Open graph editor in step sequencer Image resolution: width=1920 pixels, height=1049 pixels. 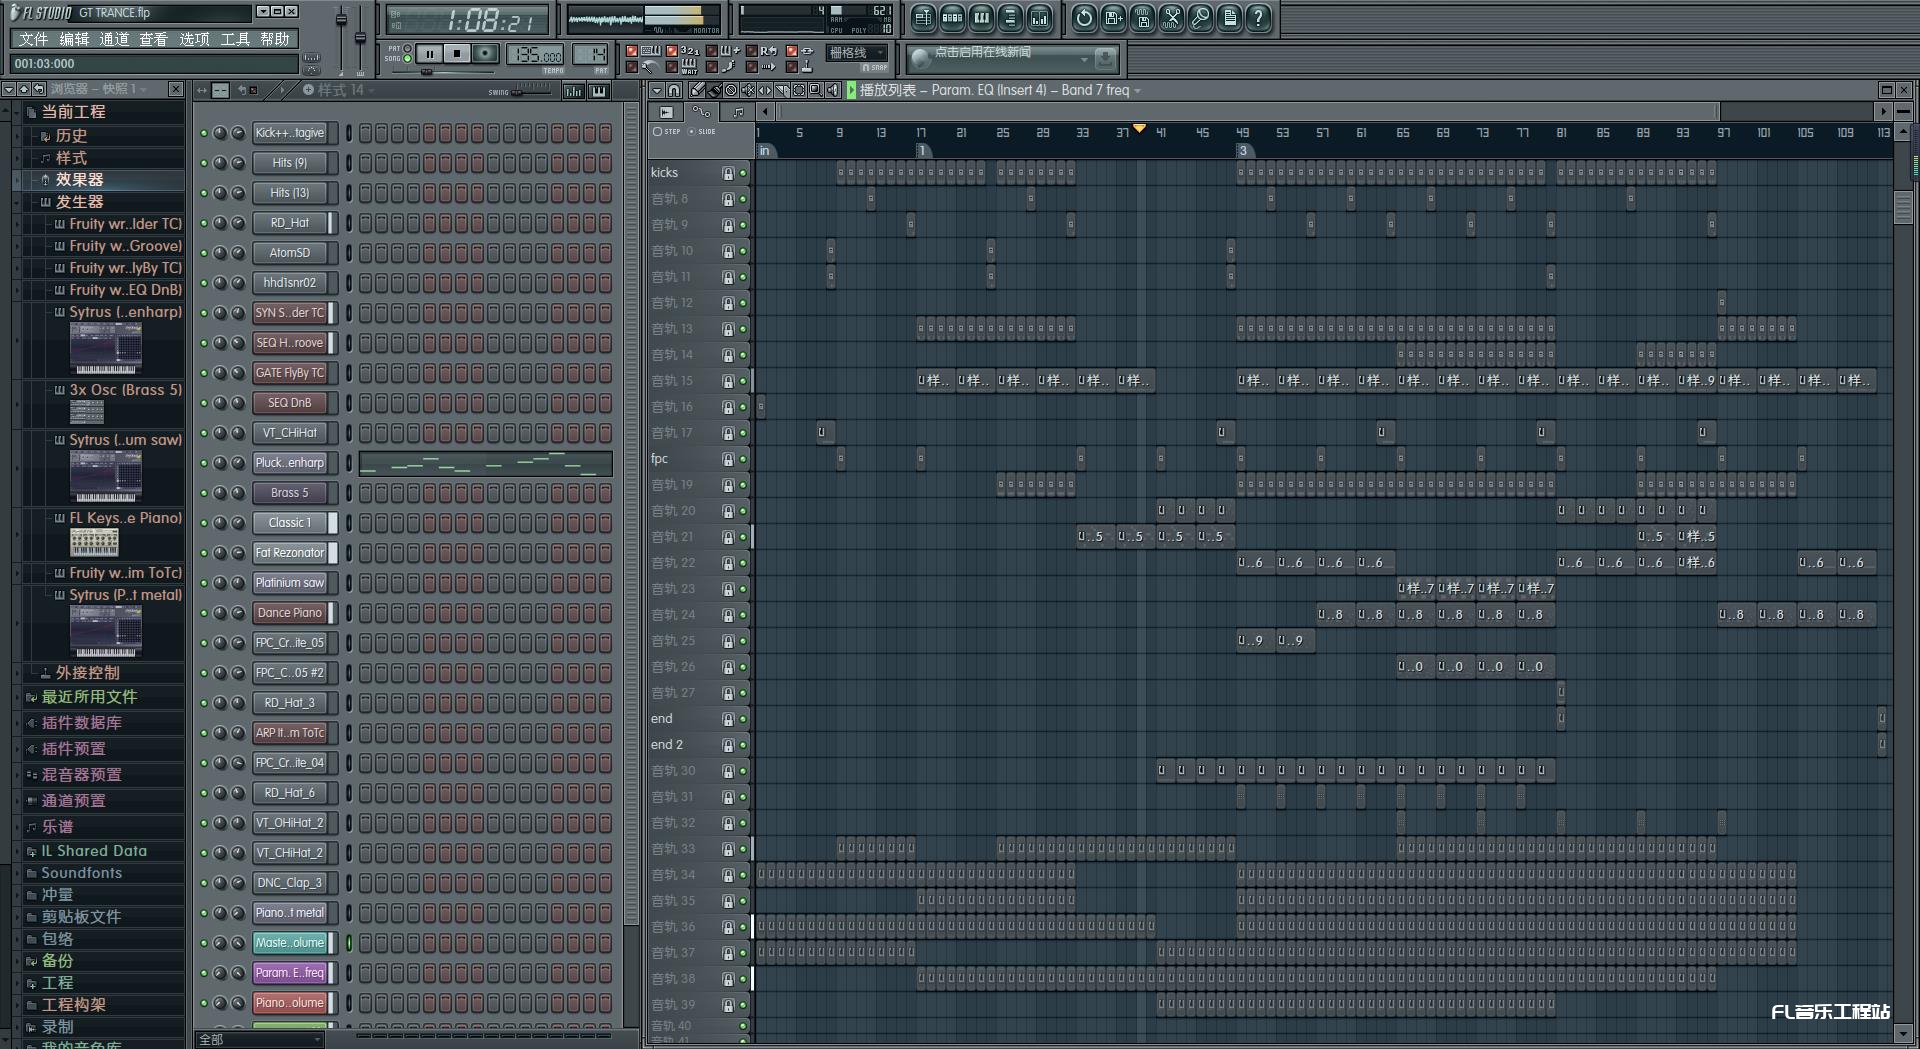click(x=574, y=91)
